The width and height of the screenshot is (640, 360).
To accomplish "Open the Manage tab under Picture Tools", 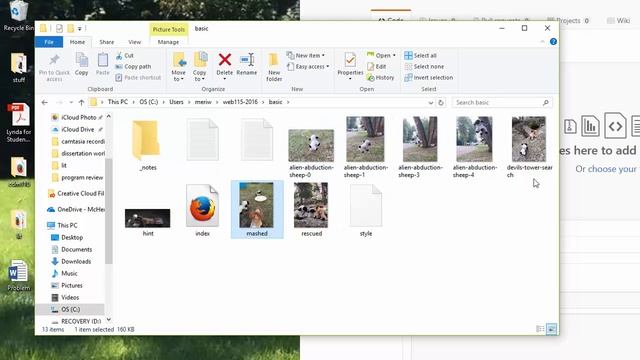I will point(168,42).
